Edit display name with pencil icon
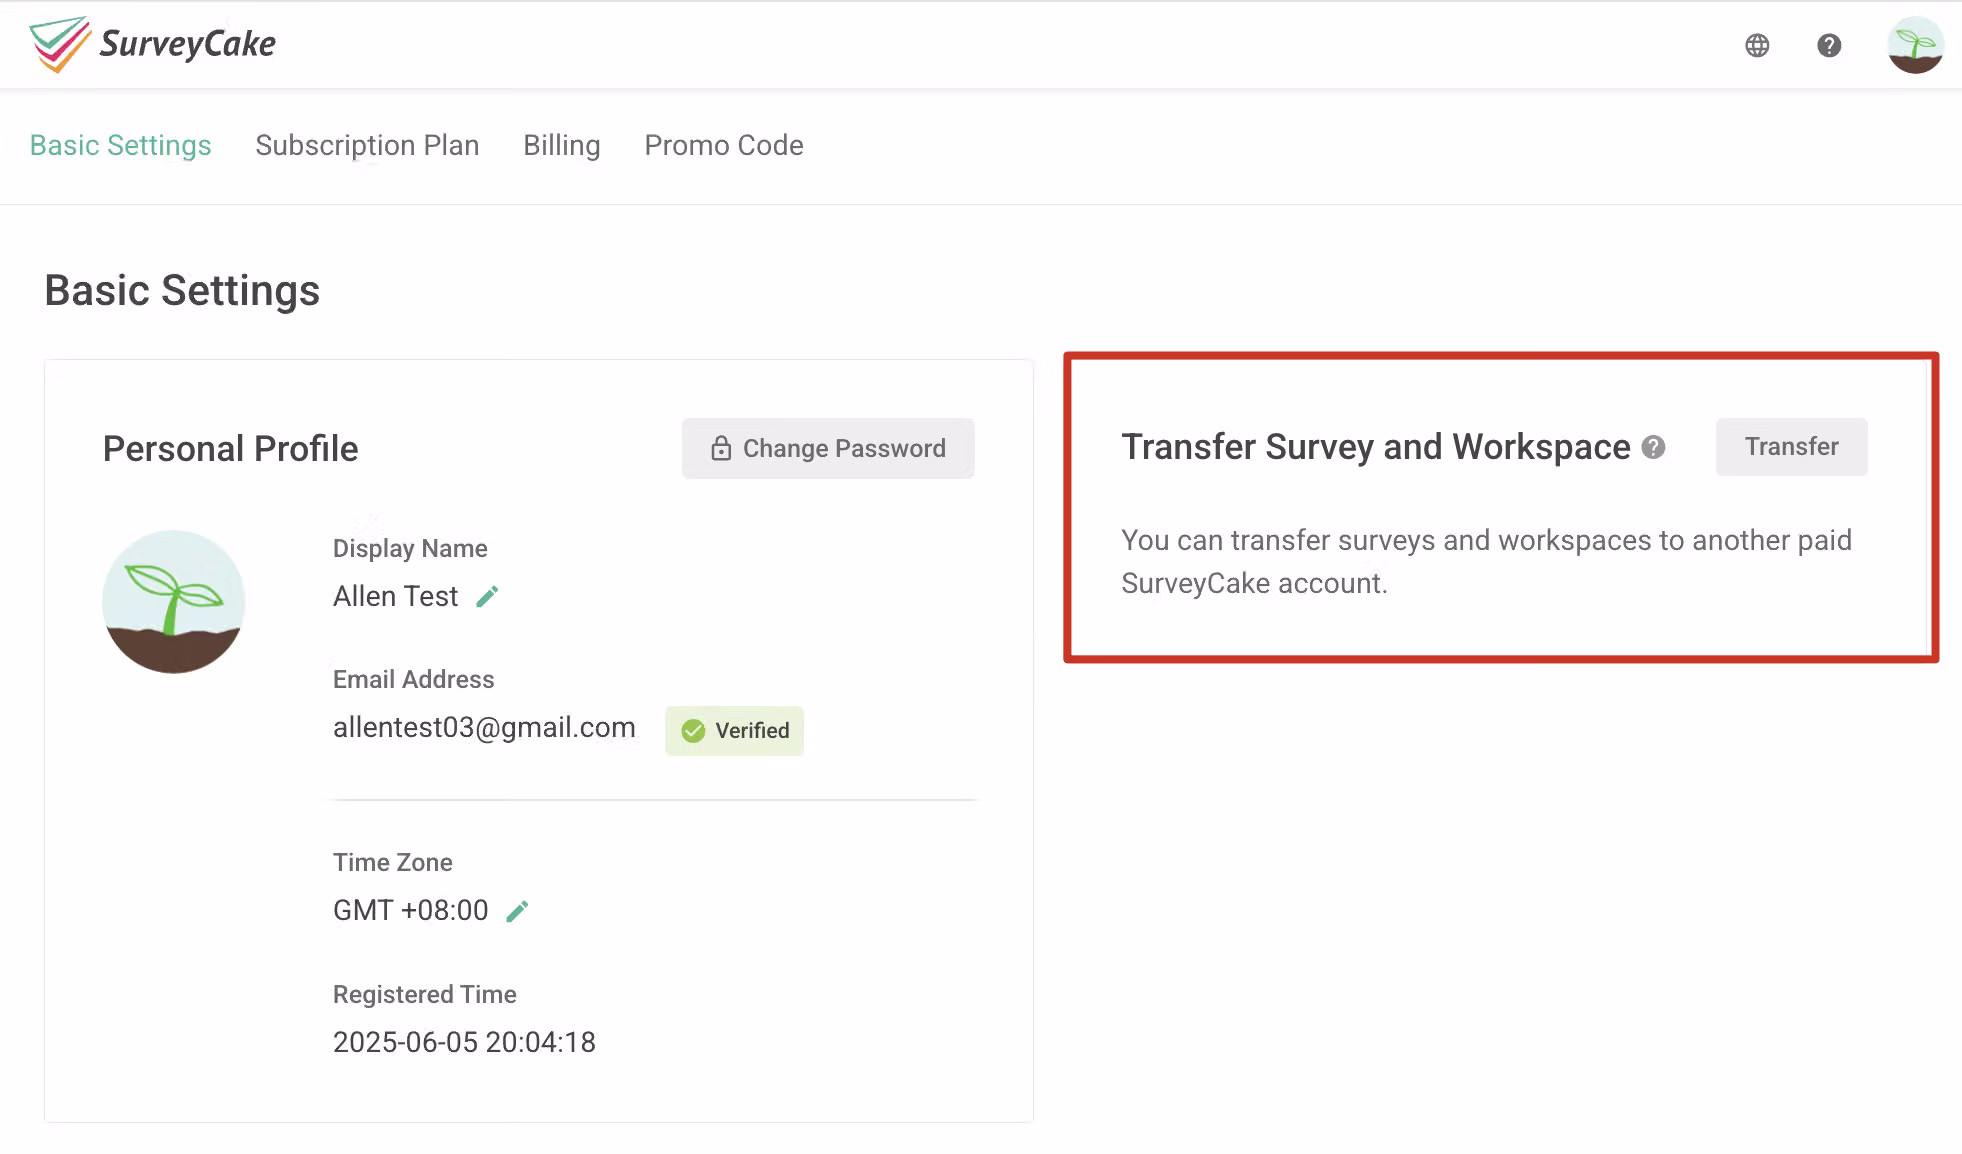This screenshot has width=1962, height=1154. click(x=487, y=597)
